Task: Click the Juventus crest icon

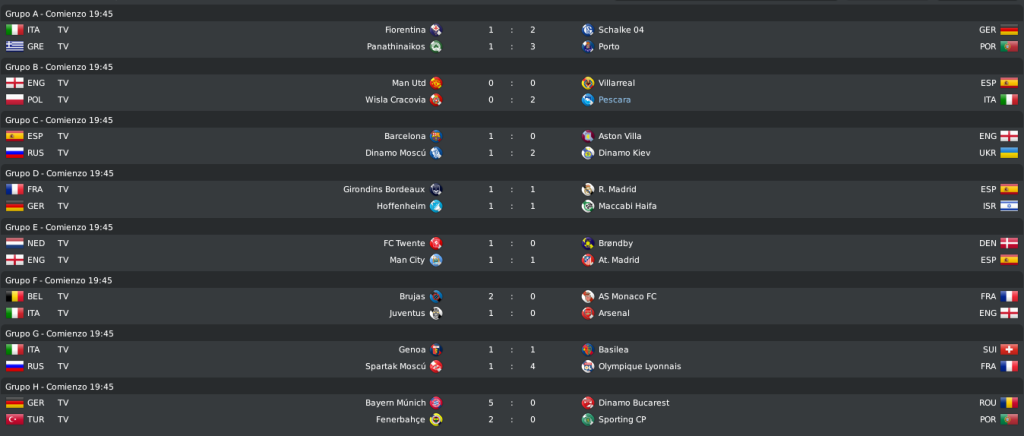Action: (436, 313)
